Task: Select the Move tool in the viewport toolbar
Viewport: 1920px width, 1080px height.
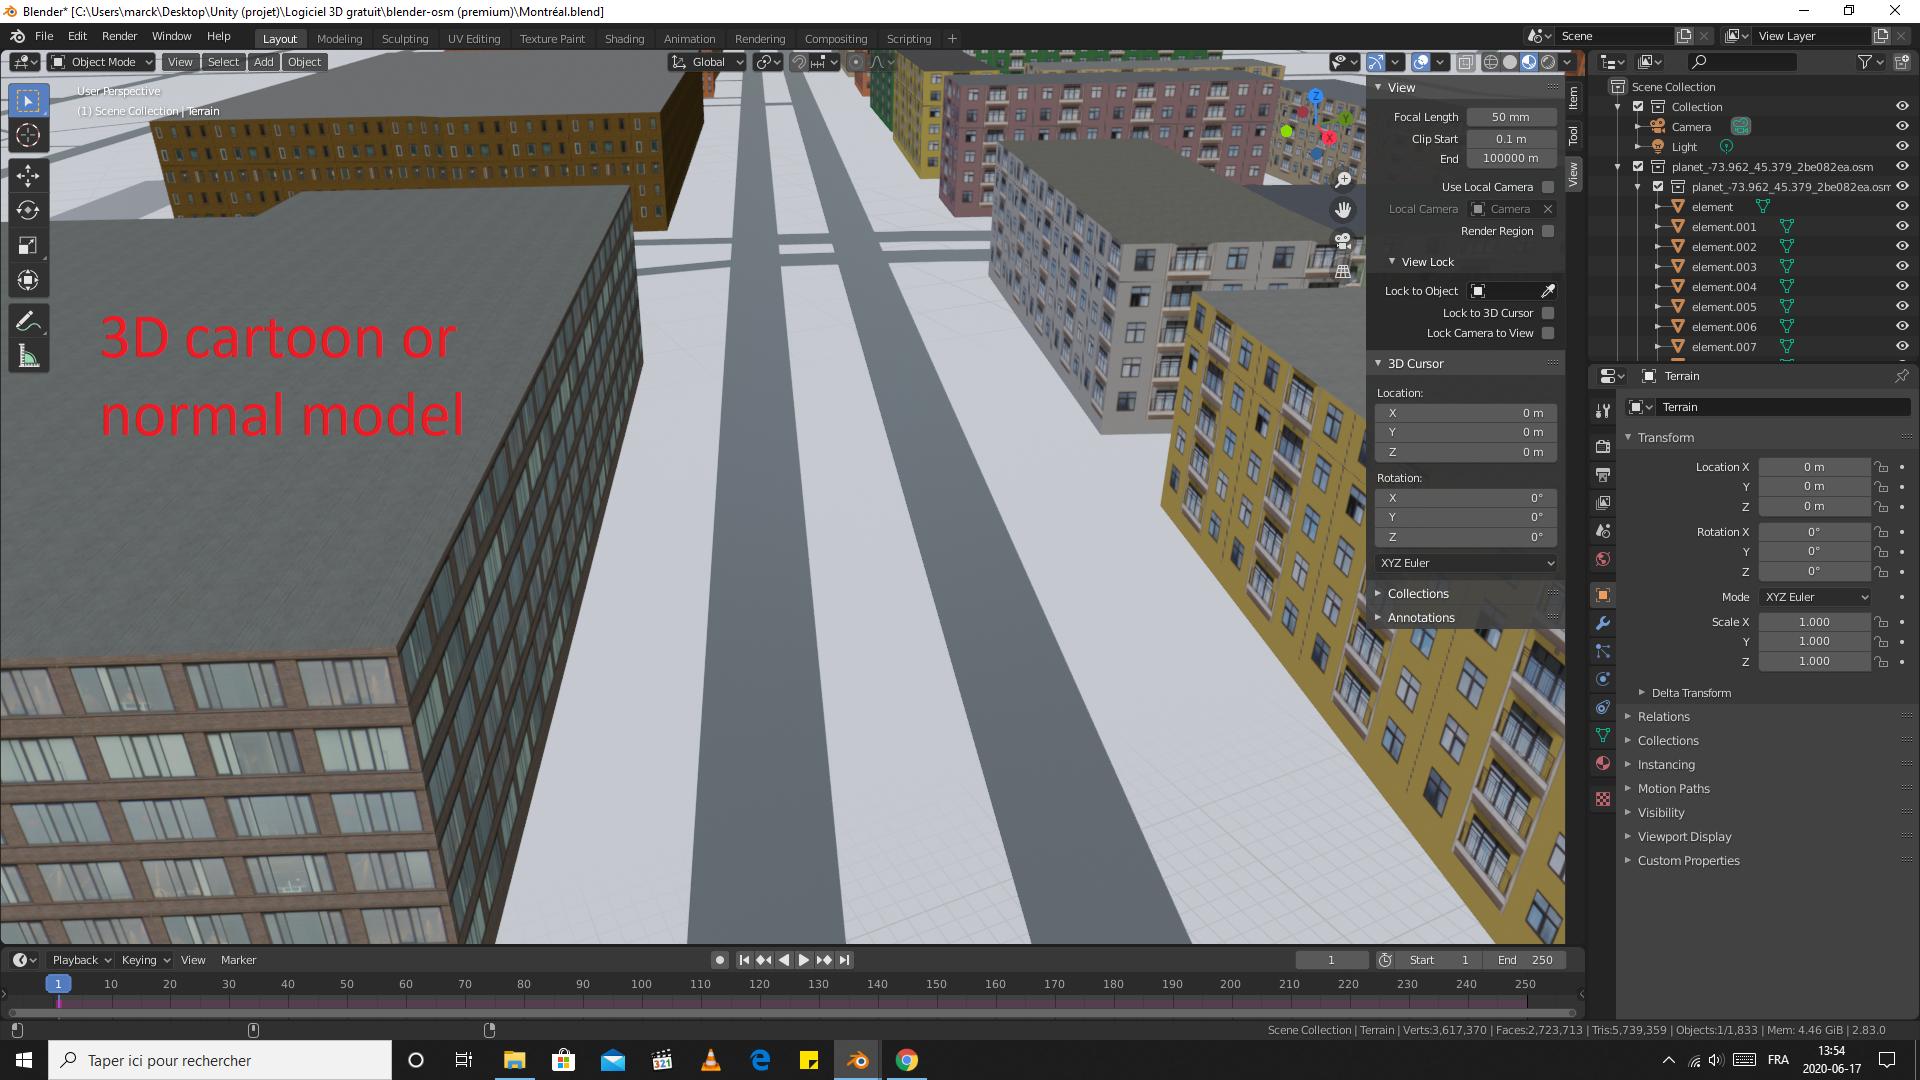Action: pyautogui.click(x=28, y=175)
